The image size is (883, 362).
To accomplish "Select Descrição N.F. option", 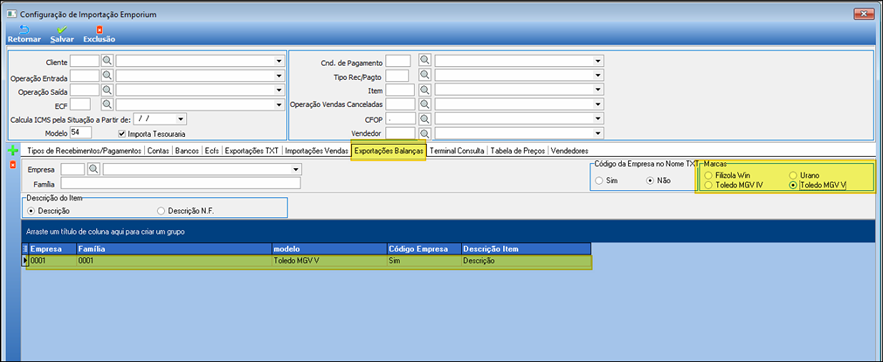I will 162,211.
